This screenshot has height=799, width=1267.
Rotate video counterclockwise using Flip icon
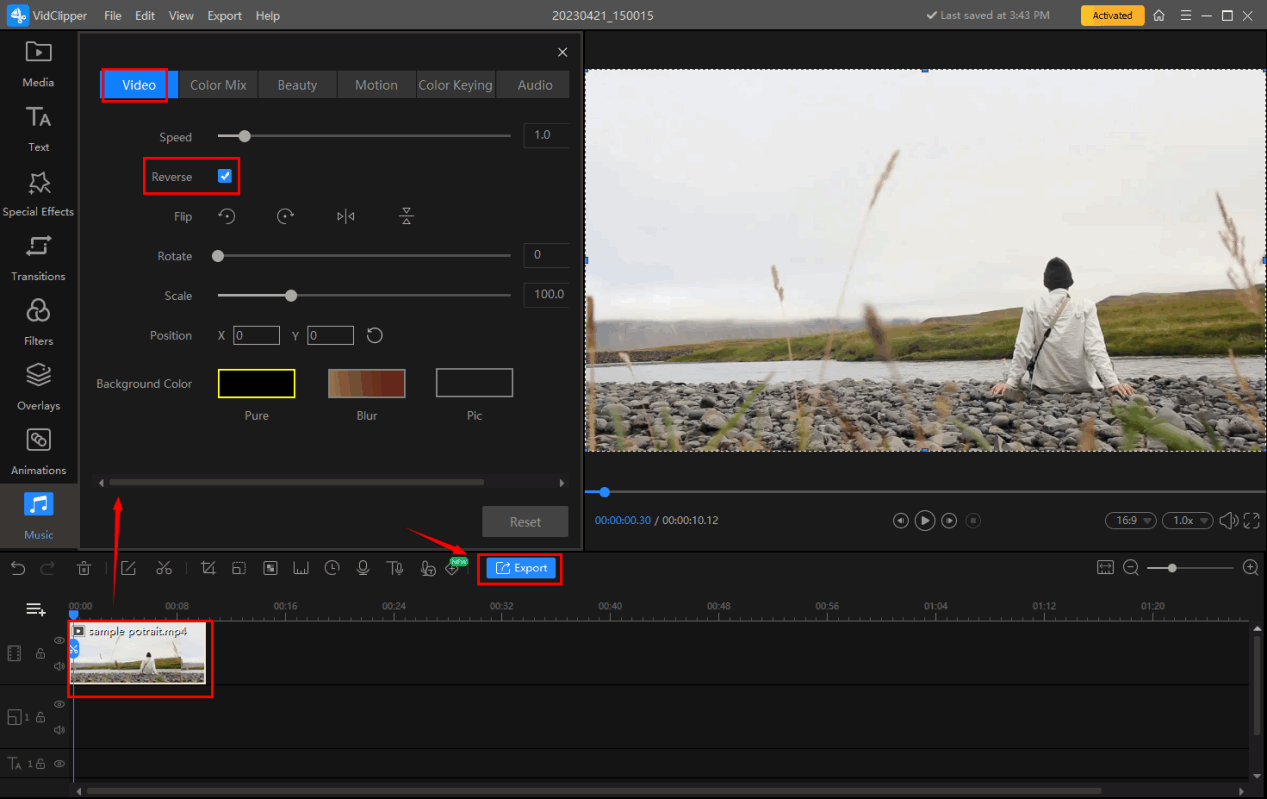tap(227, 216)
